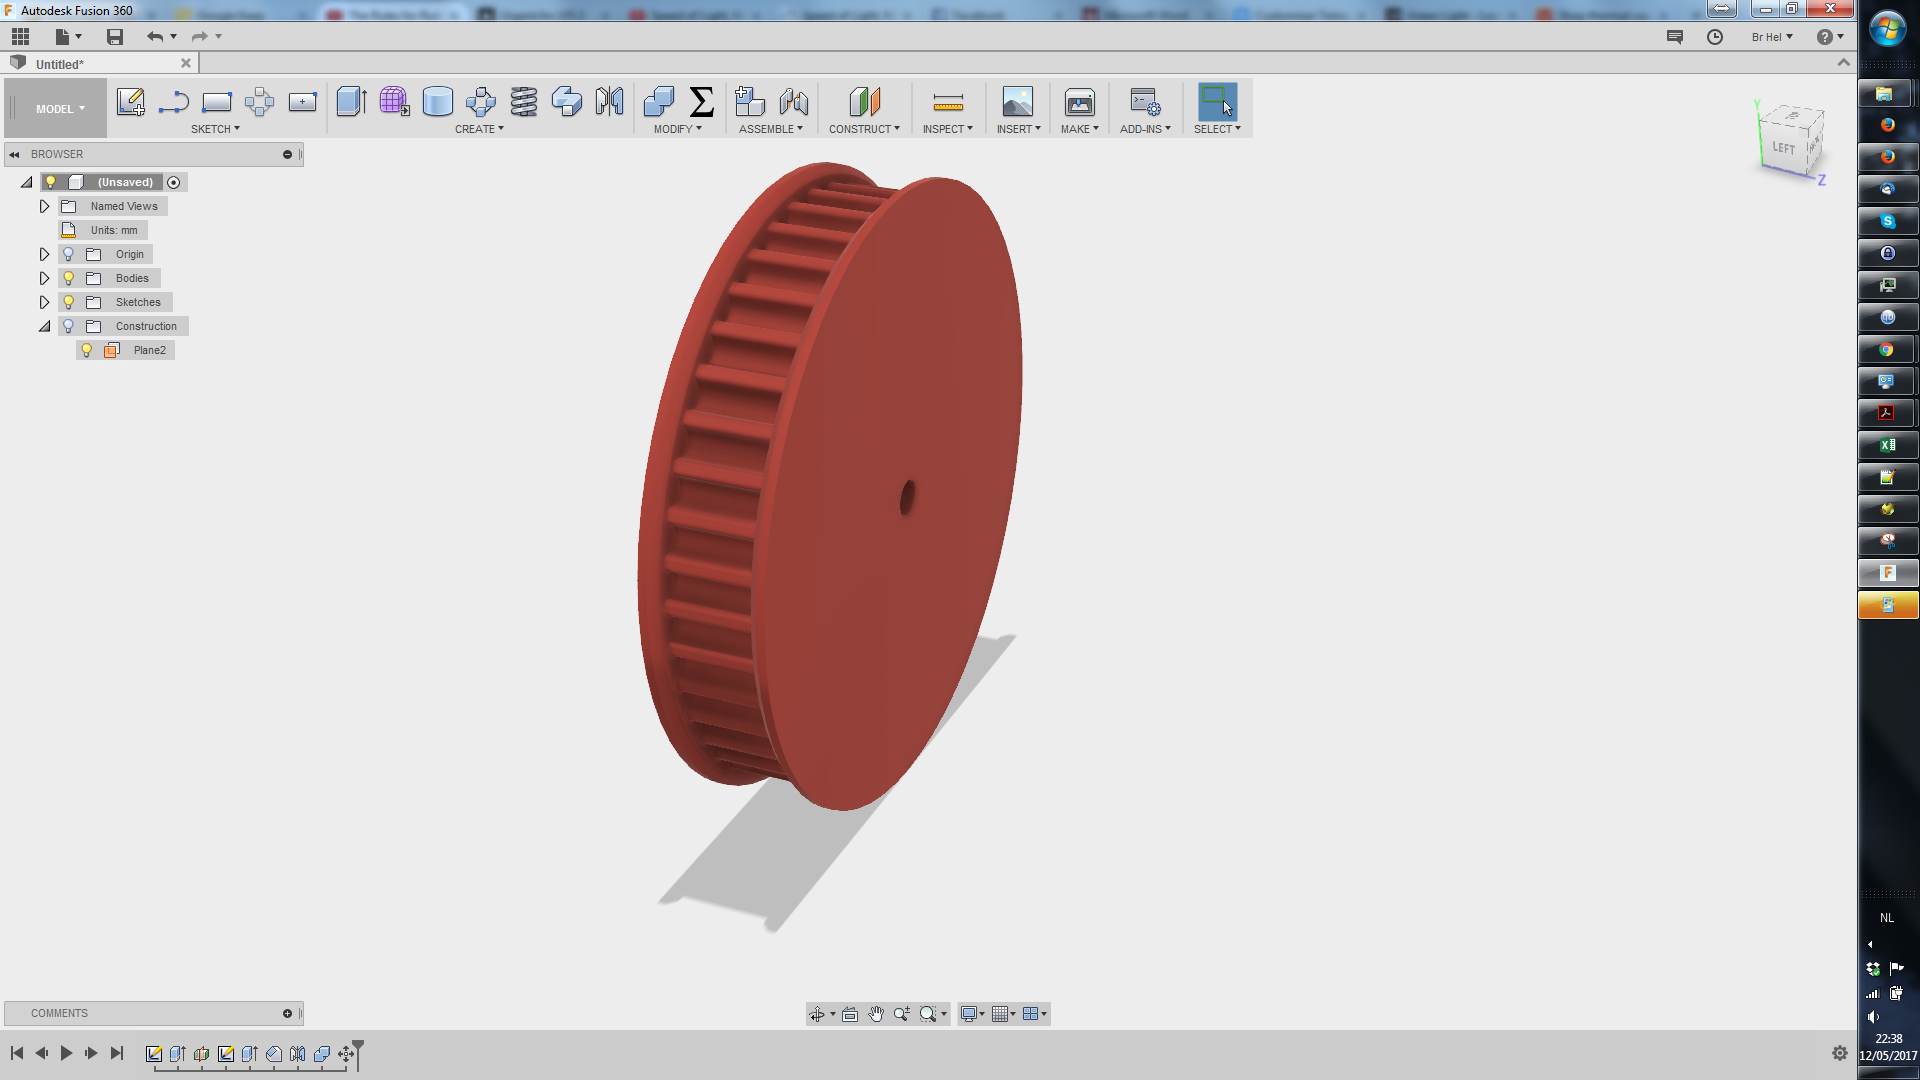
Task: Select the Press Pull modify tool
Action: (657, 101)
